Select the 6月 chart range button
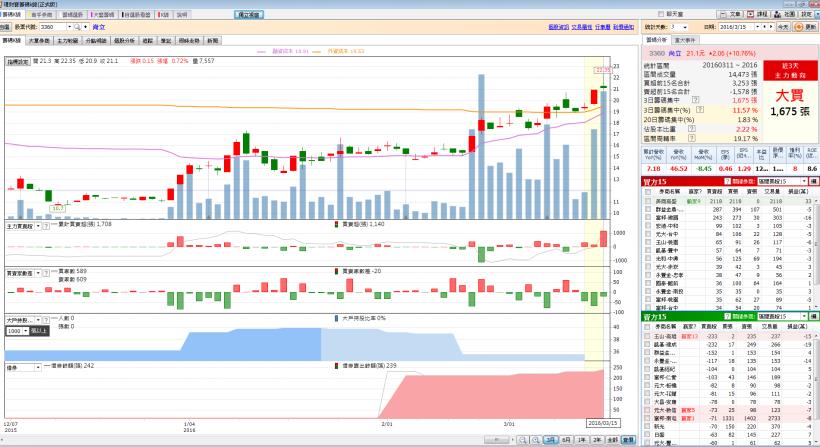 [566, 440]
